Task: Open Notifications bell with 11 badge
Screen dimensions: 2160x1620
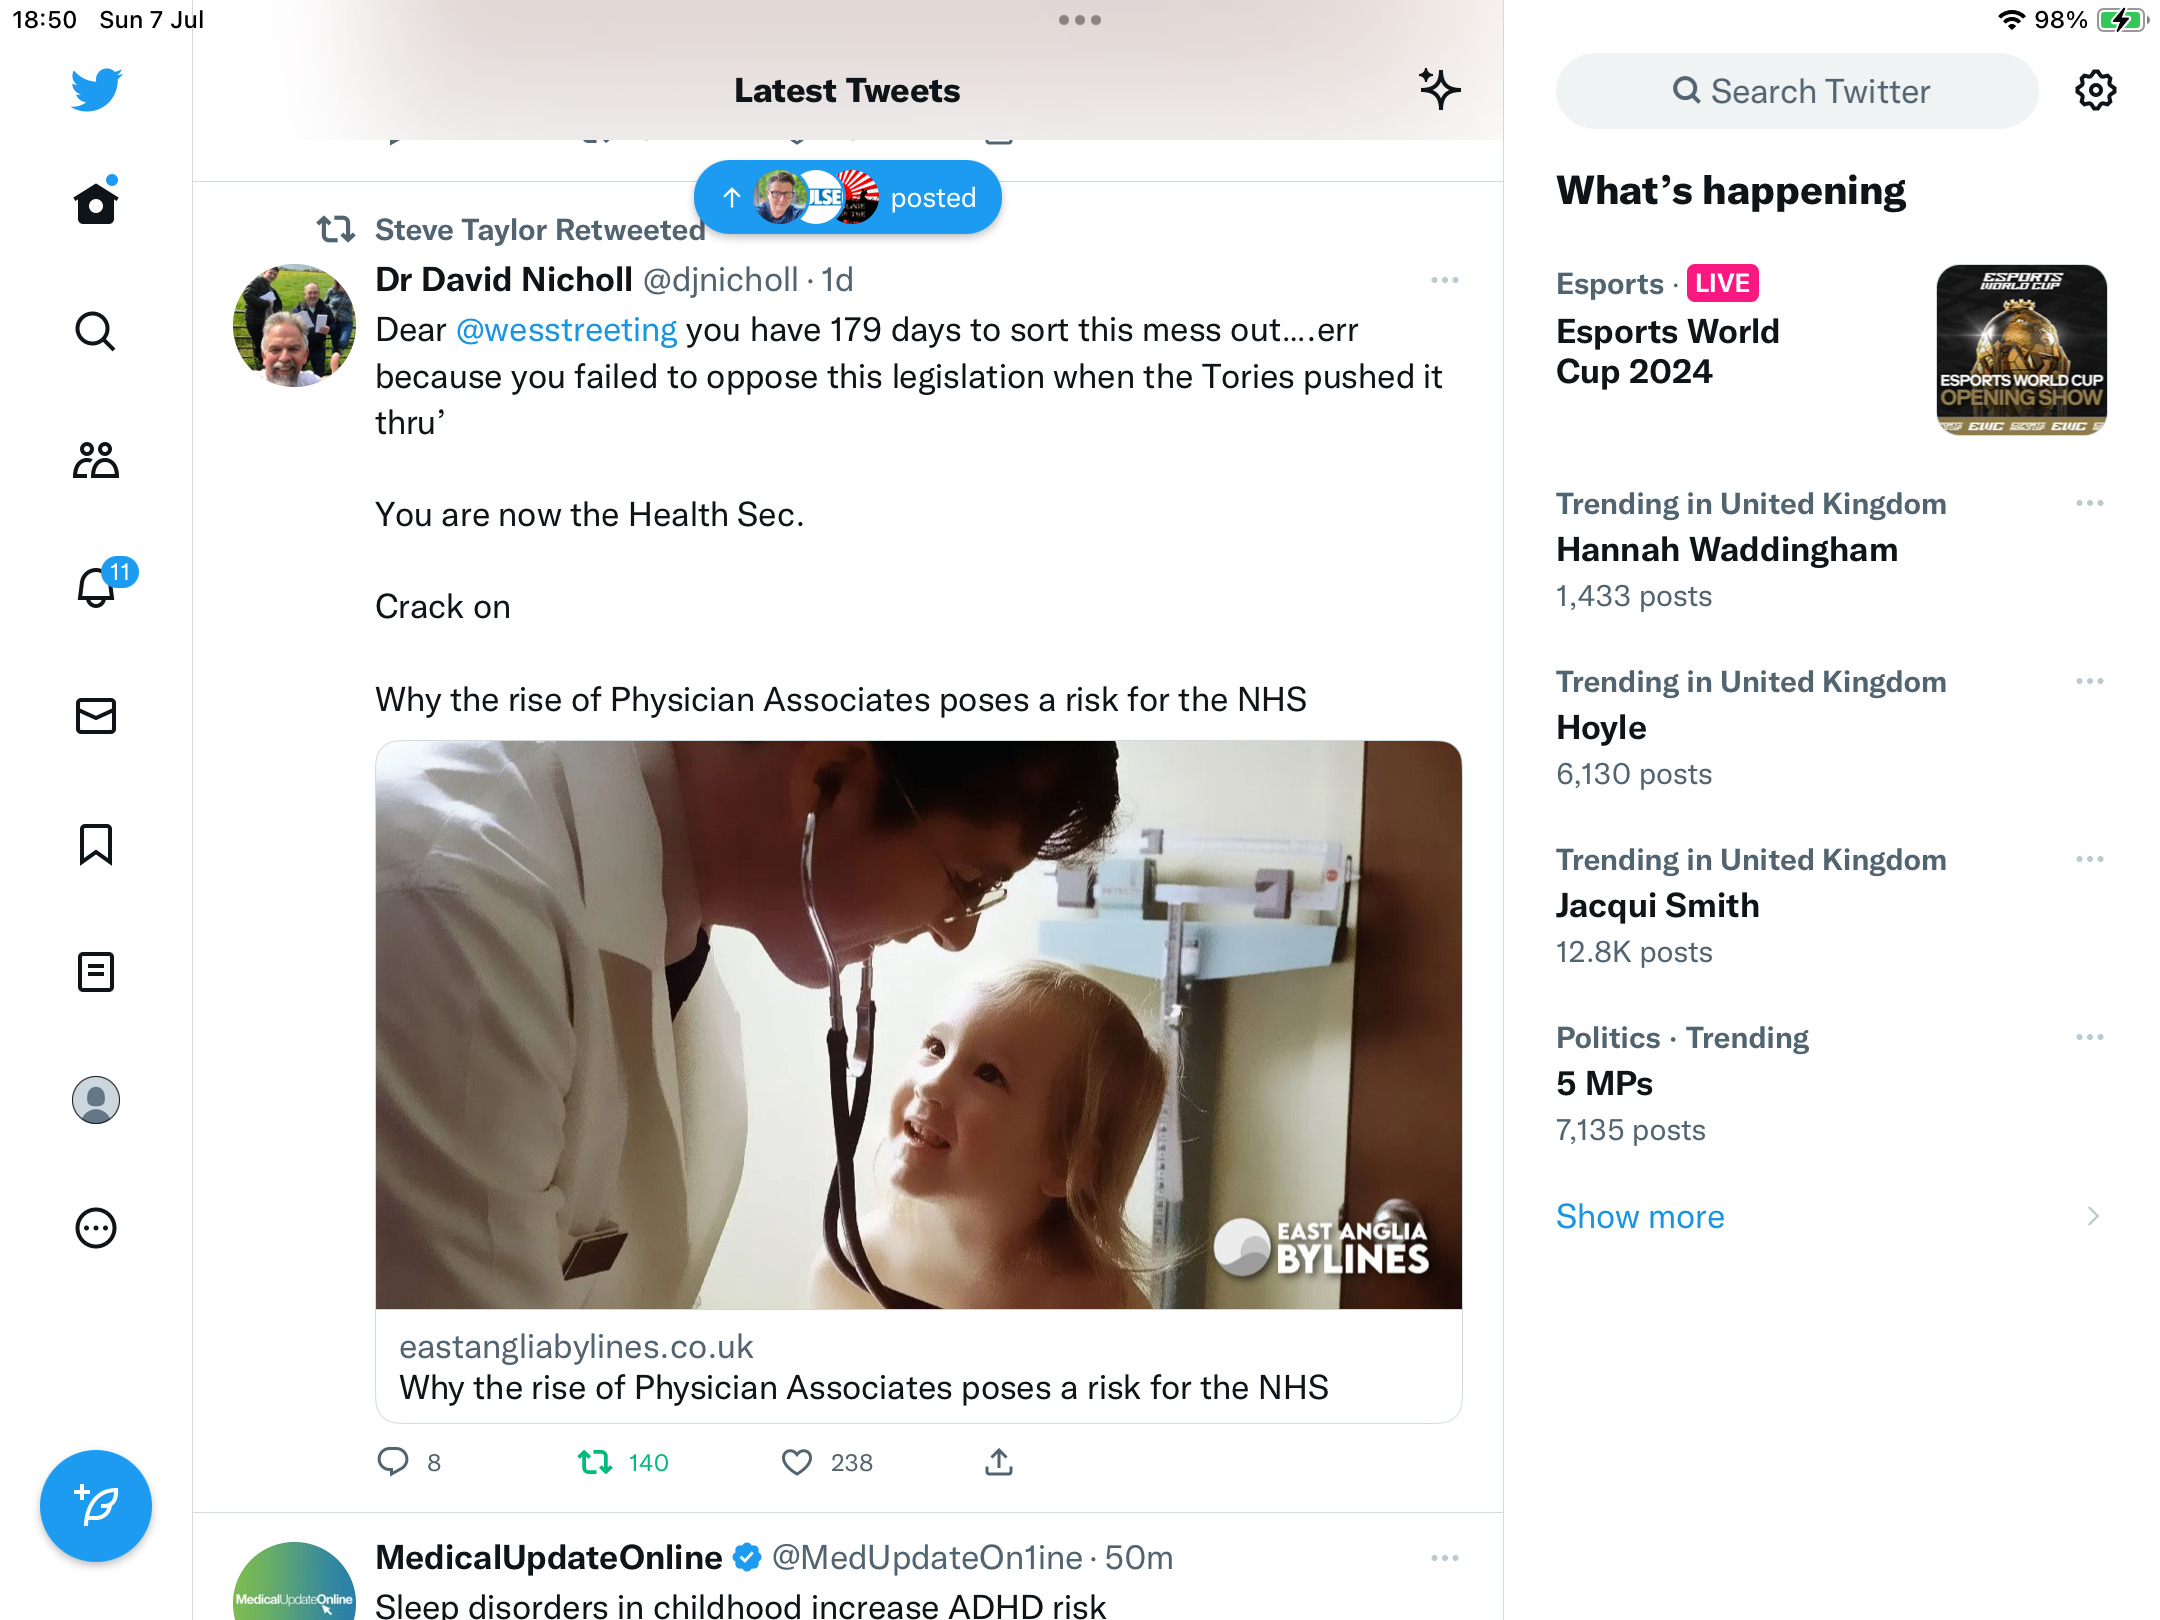Action: pos(96,587)
